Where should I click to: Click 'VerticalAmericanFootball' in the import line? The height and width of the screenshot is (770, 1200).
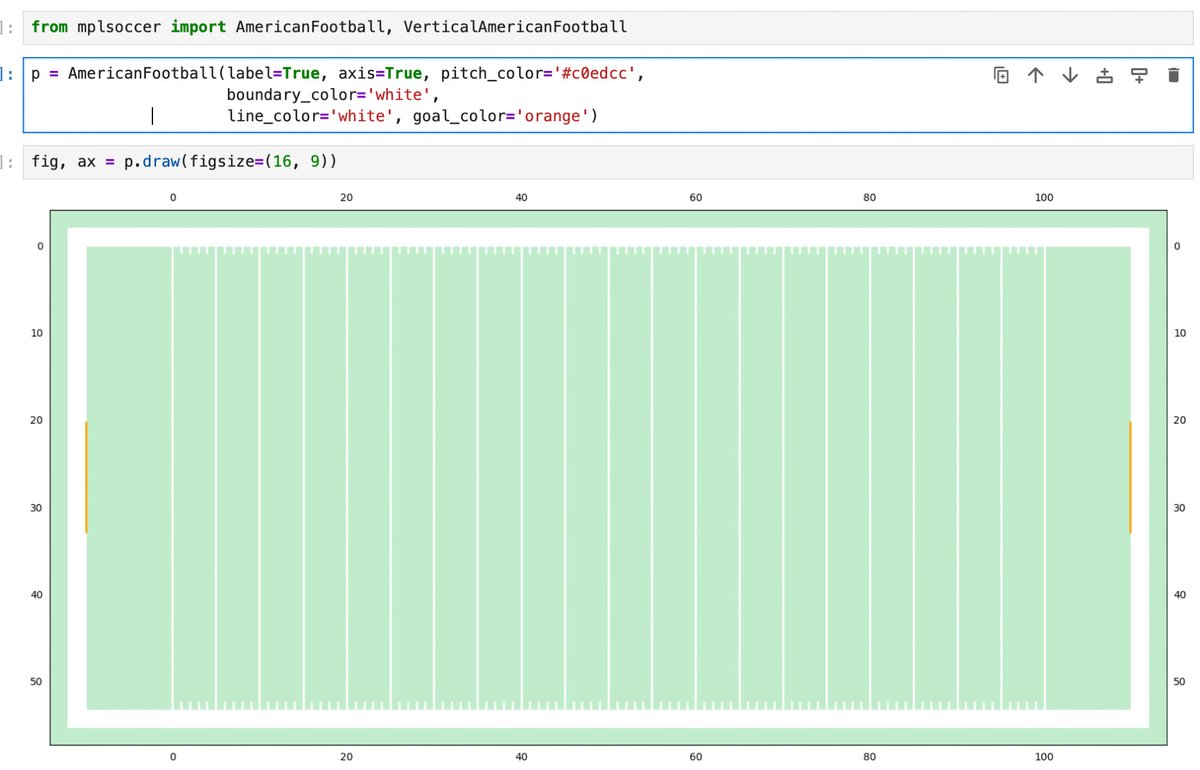click(515, 27)
